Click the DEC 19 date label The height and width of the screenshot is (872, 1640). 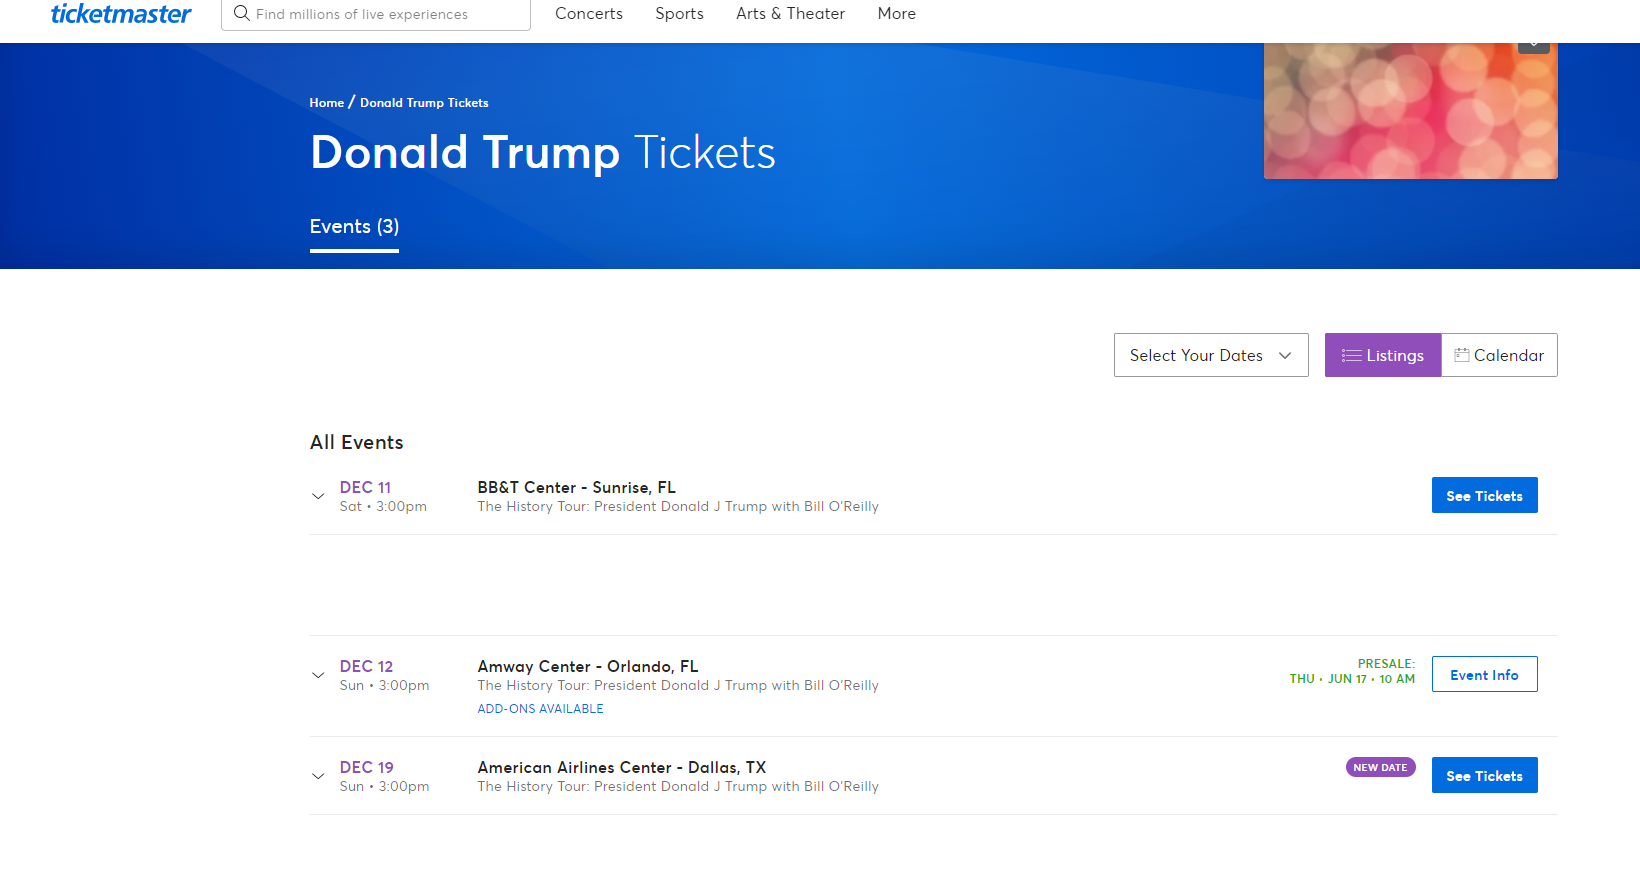366,767
